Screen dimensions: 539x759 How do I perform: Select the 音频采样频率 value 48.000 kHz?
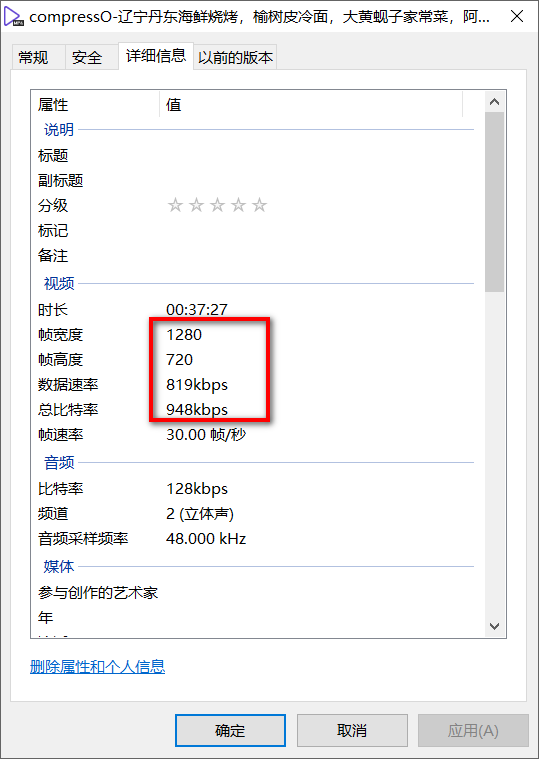pos(206,539)
